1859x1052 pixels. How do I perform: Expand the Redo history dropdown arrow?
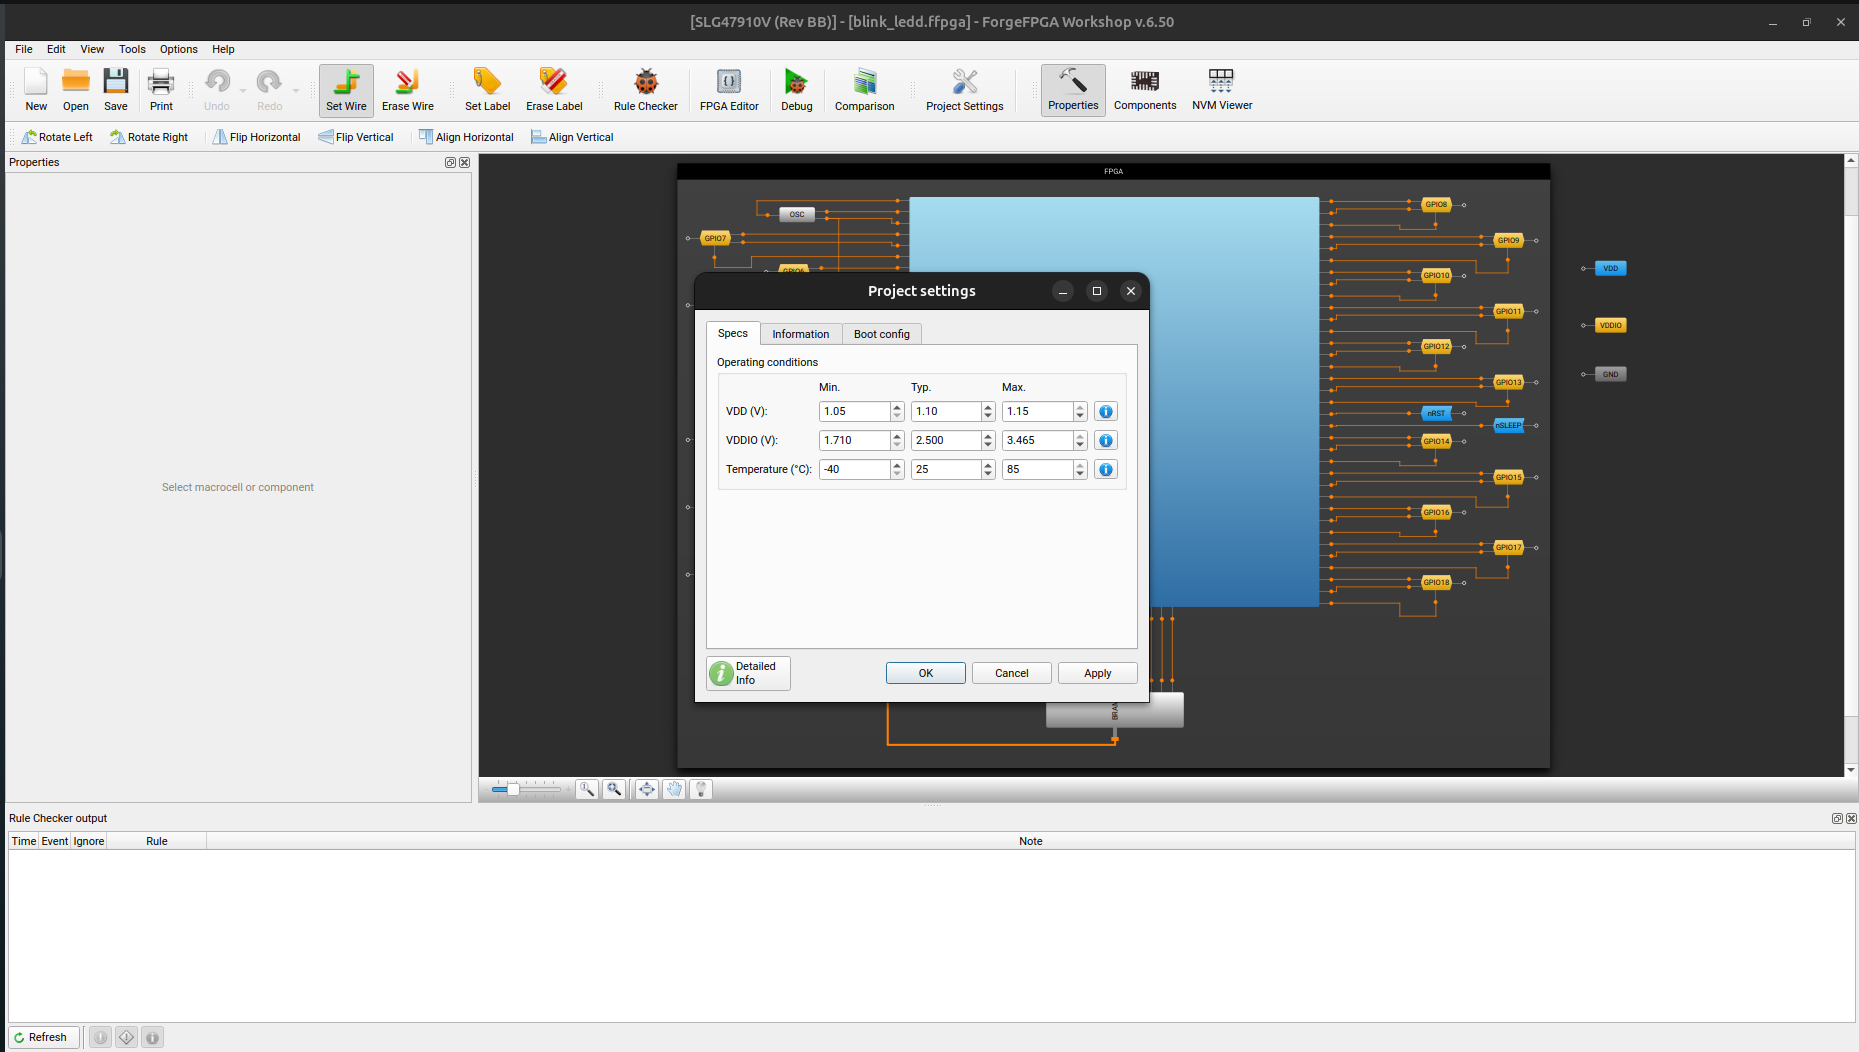pyautogui.click(x=296, y=91)
